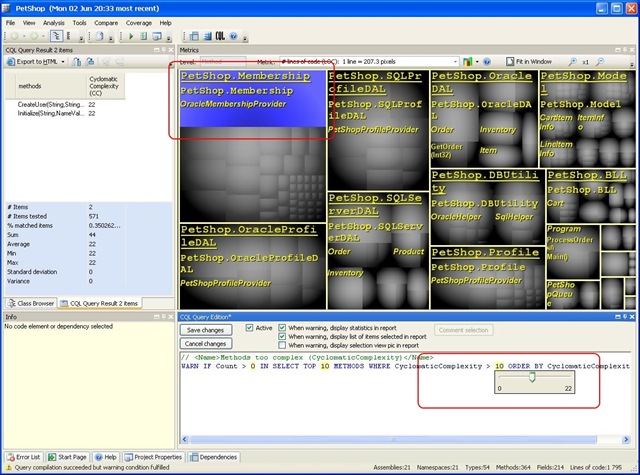Open the Level combo box
Viewport: 640px width, 475px height.
pos(223,62)
